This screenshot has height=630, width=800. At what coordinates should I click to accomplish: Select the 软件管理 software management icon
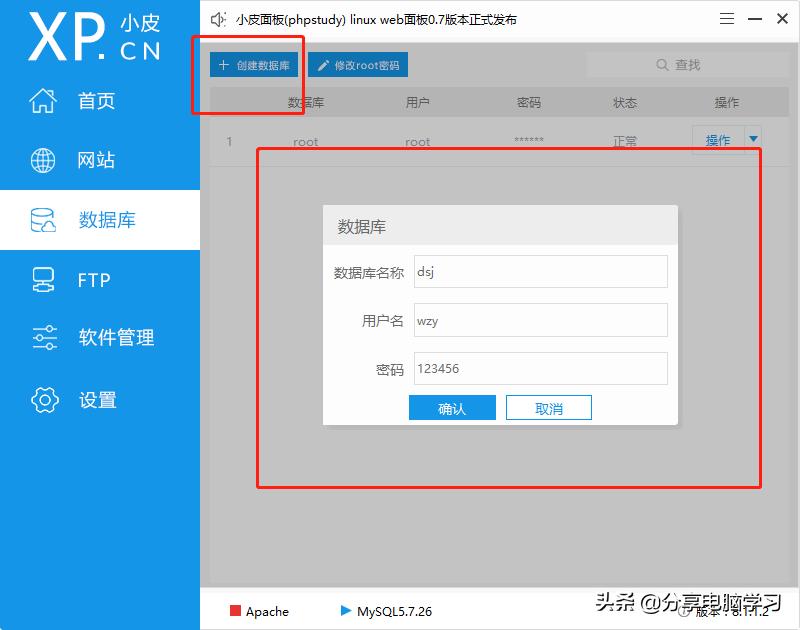click(x=44, y=338)
